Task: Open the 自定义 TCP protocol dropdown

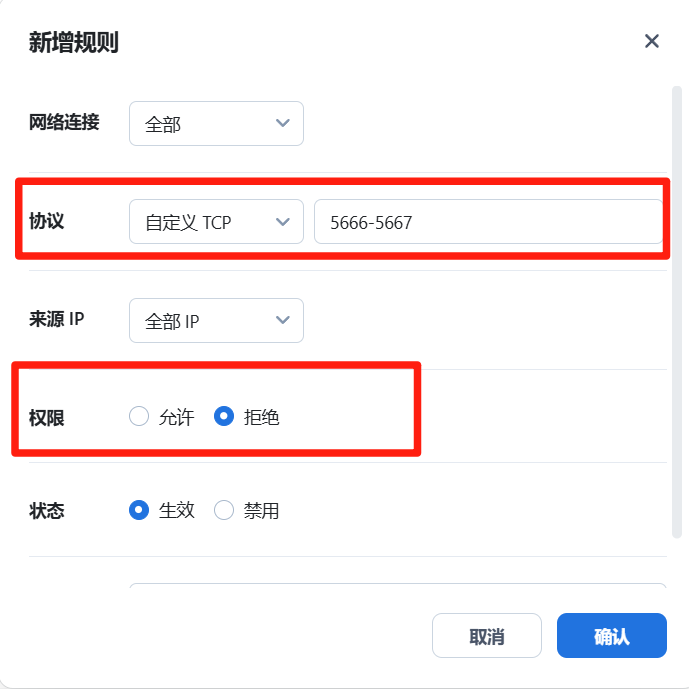Action: (x=216, y=221)
